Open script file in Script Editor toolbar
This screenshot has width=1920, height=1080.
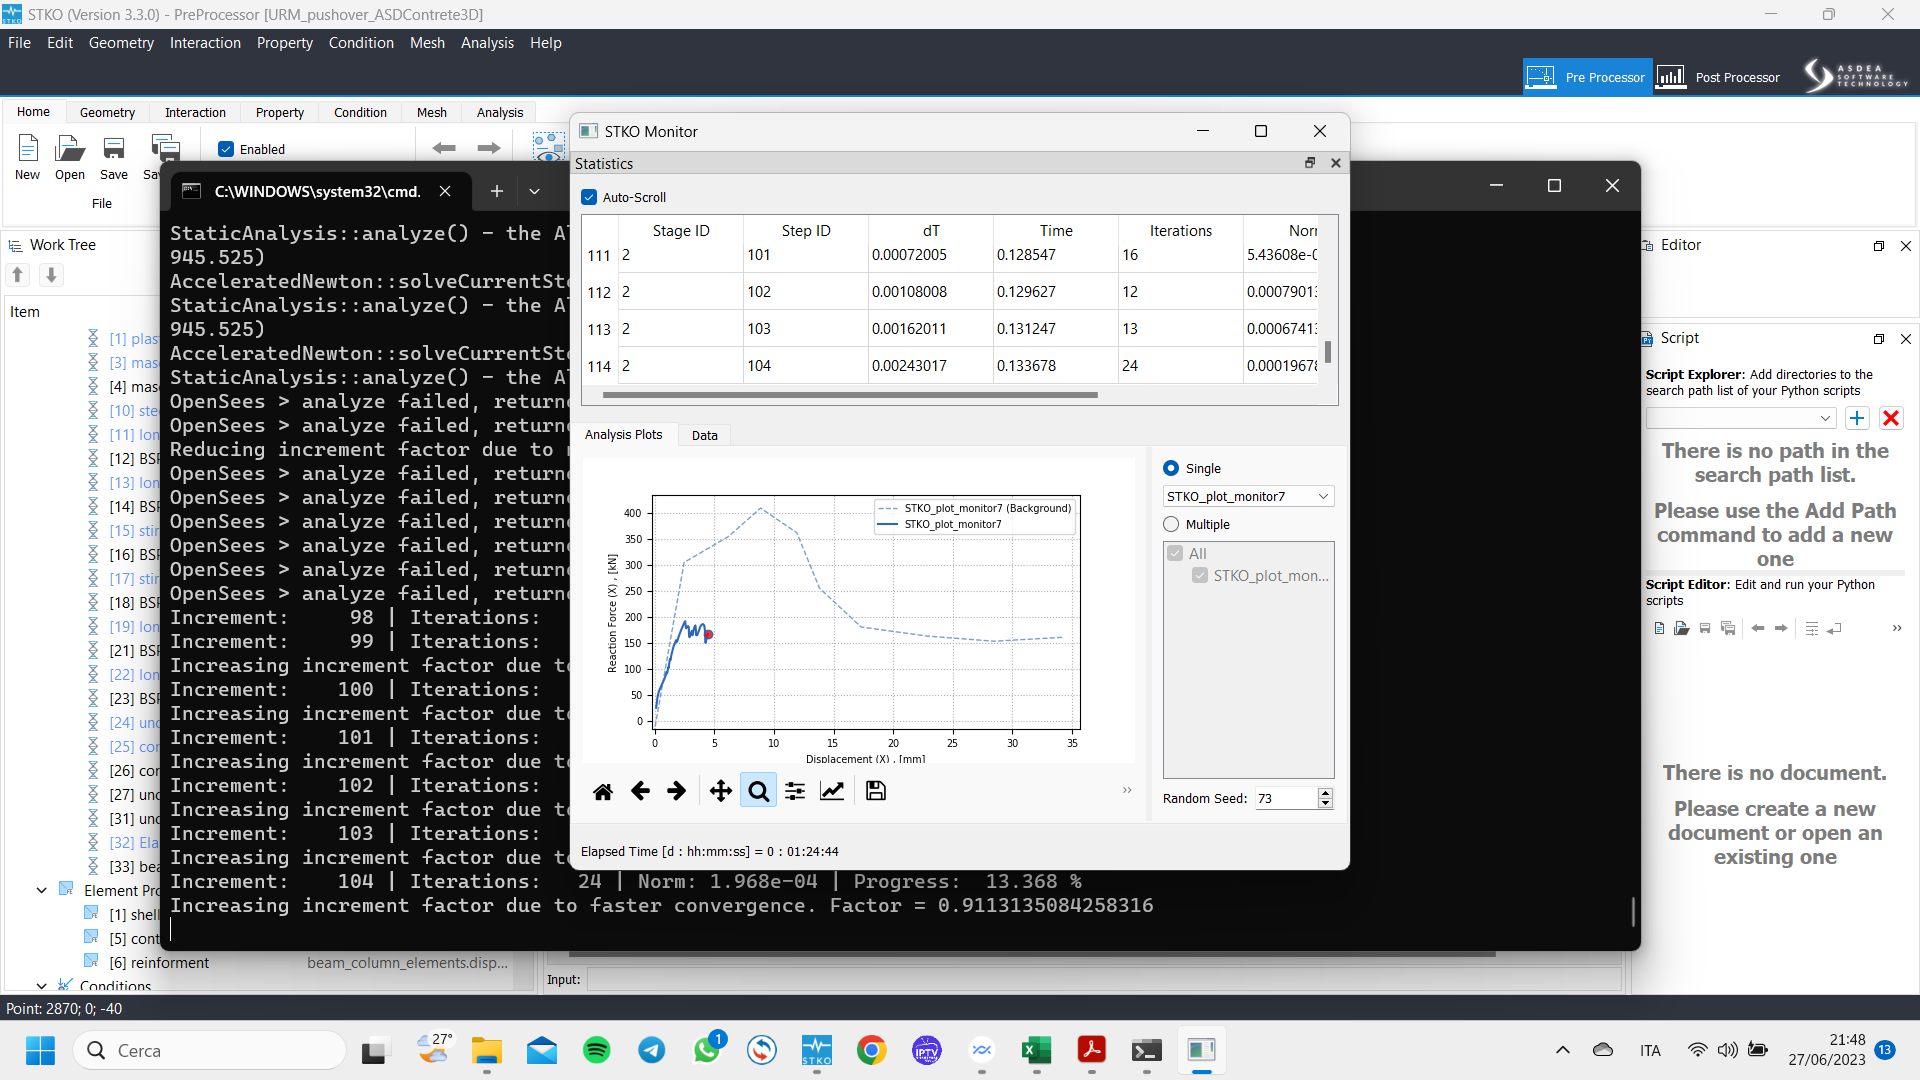point(1682,628)
